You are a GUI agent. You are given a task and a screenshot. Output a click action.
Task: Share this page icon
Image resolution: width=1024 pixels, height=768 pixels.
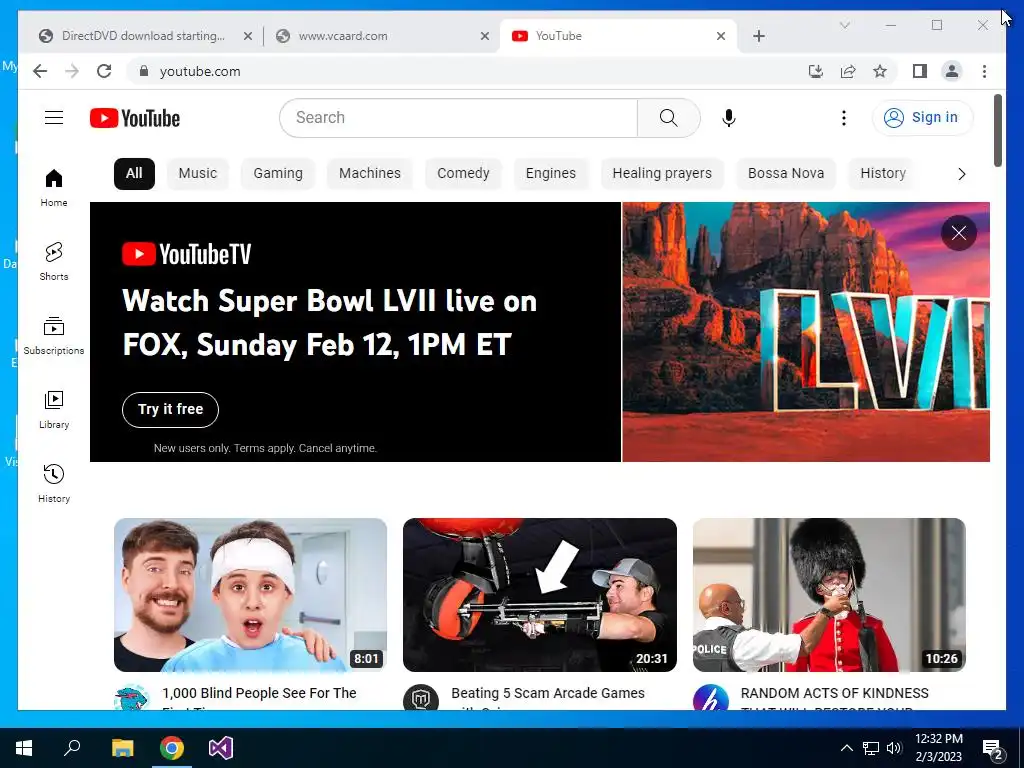click(848, 71)
